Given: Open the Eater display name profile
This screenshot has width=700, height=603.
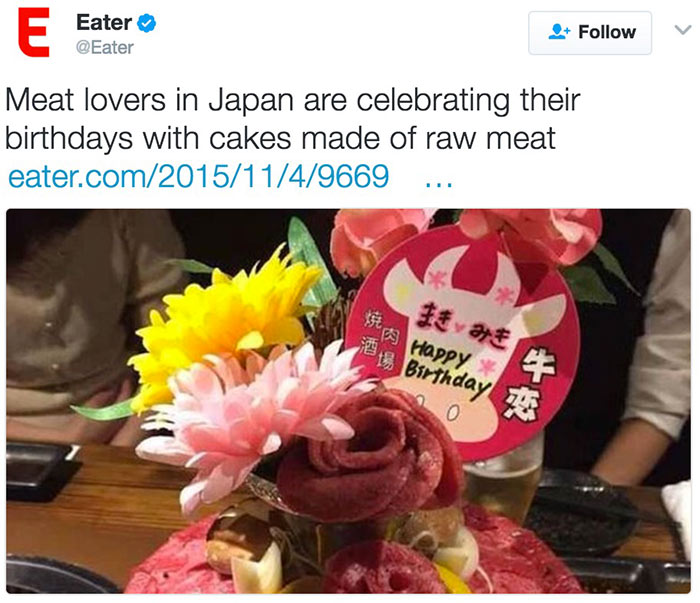Looking at the screenshot, I should tap(104, 22).
